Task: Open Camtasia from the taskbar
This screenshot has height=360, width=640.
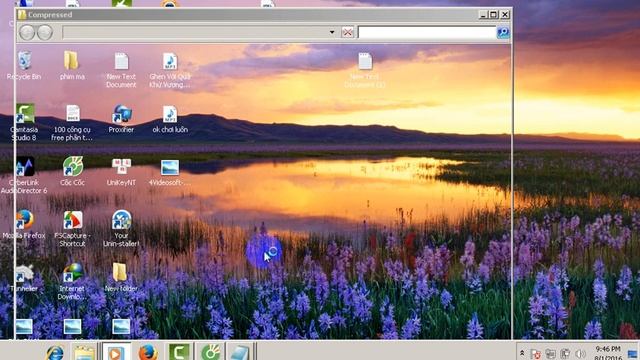Action: pyautogui.click(x=179, y=352)
